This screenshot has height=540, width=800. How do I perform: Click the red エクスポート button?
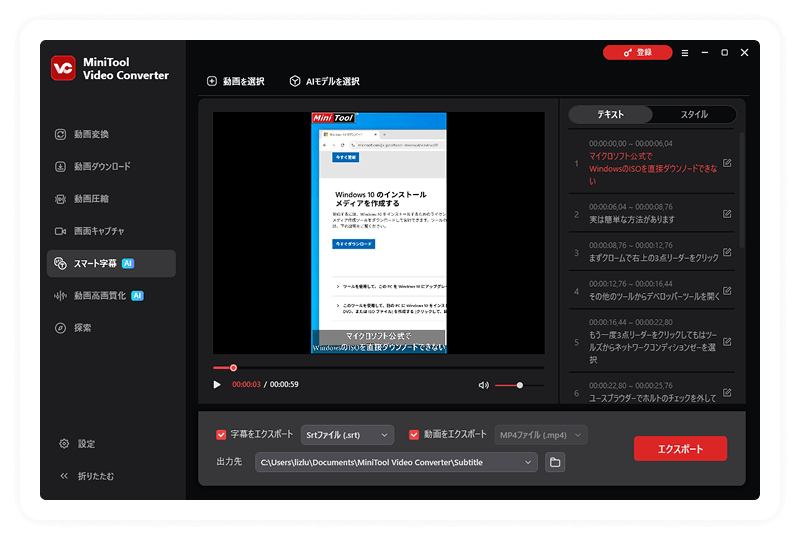[x=680, y=449]
